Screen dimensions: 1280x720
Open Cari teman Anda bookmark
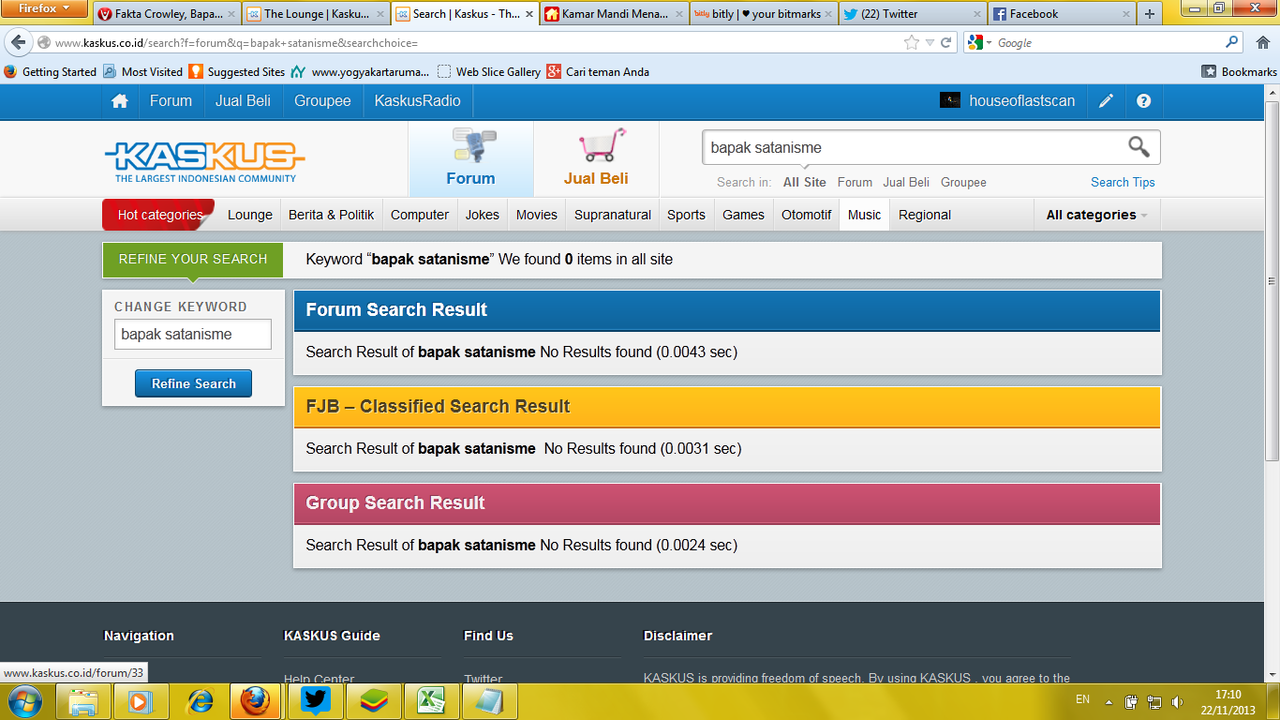coord(598,72)
